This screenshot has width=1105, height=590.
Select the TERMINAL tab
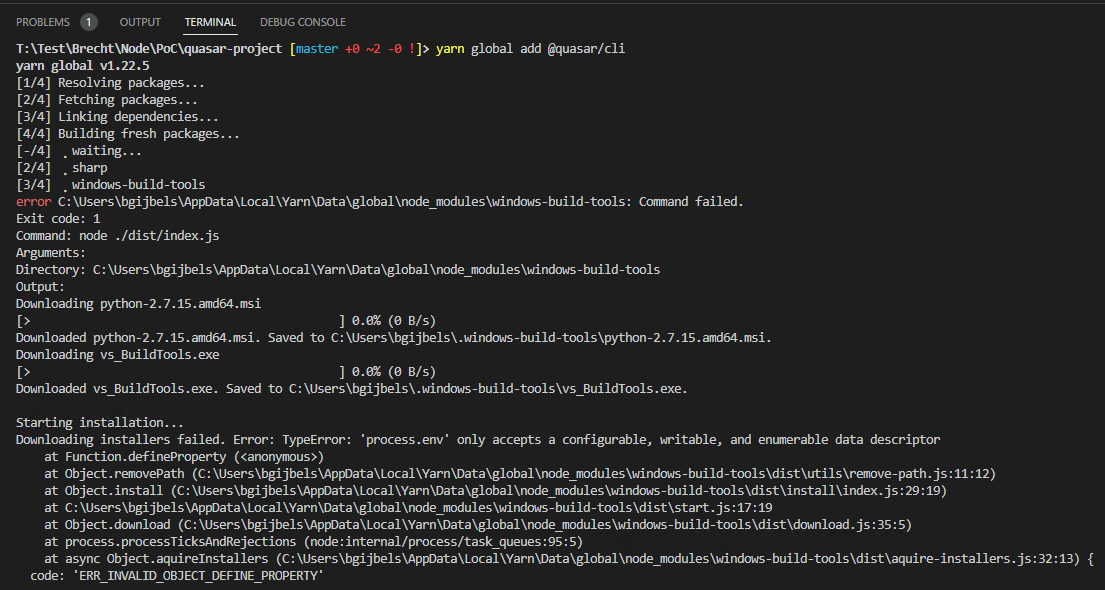coord(211,22)
